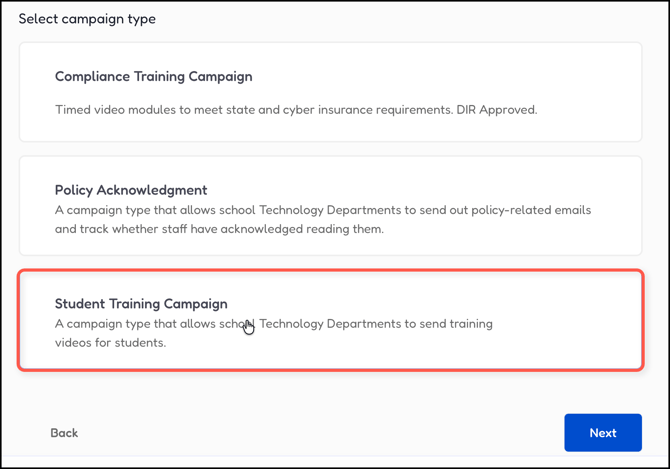Go back using the Back link
Viewport: 670px width, 469px height.
(64, 433)
